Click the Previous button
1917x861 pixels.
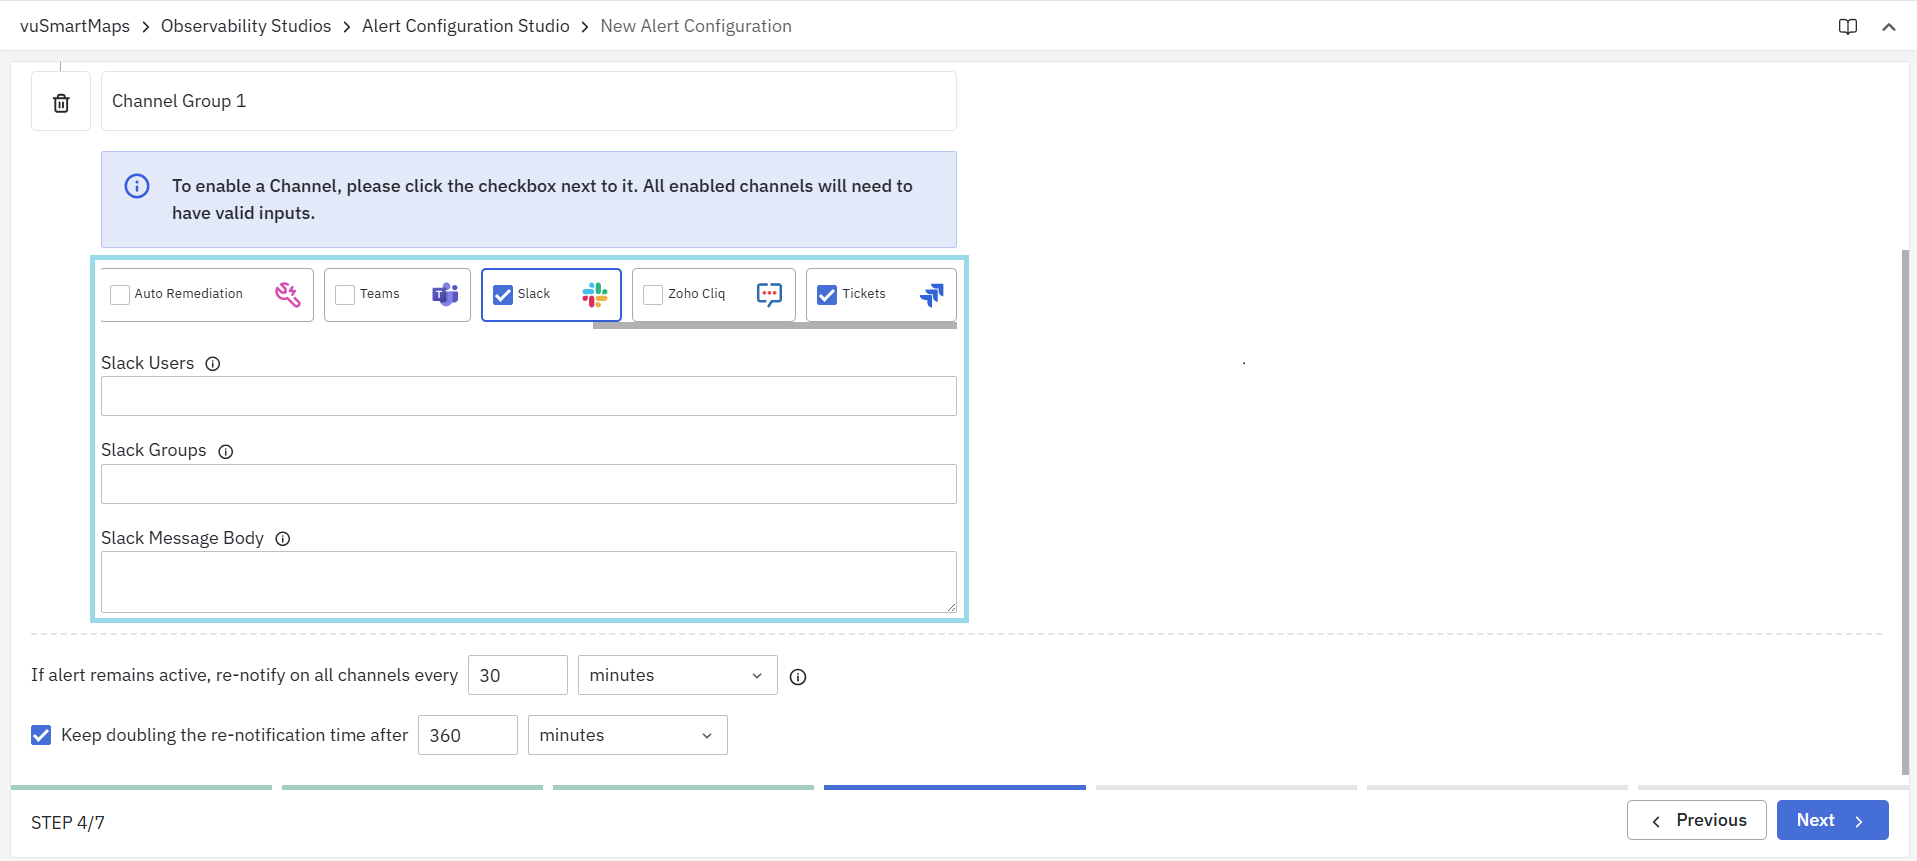pos(1696,820)
